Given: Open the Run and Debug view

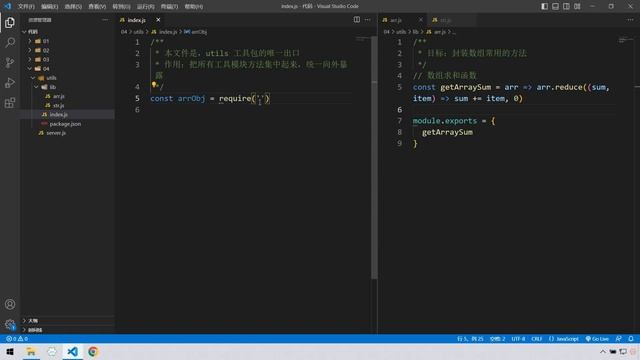Looking at the screenshot, I should point(10,82).
